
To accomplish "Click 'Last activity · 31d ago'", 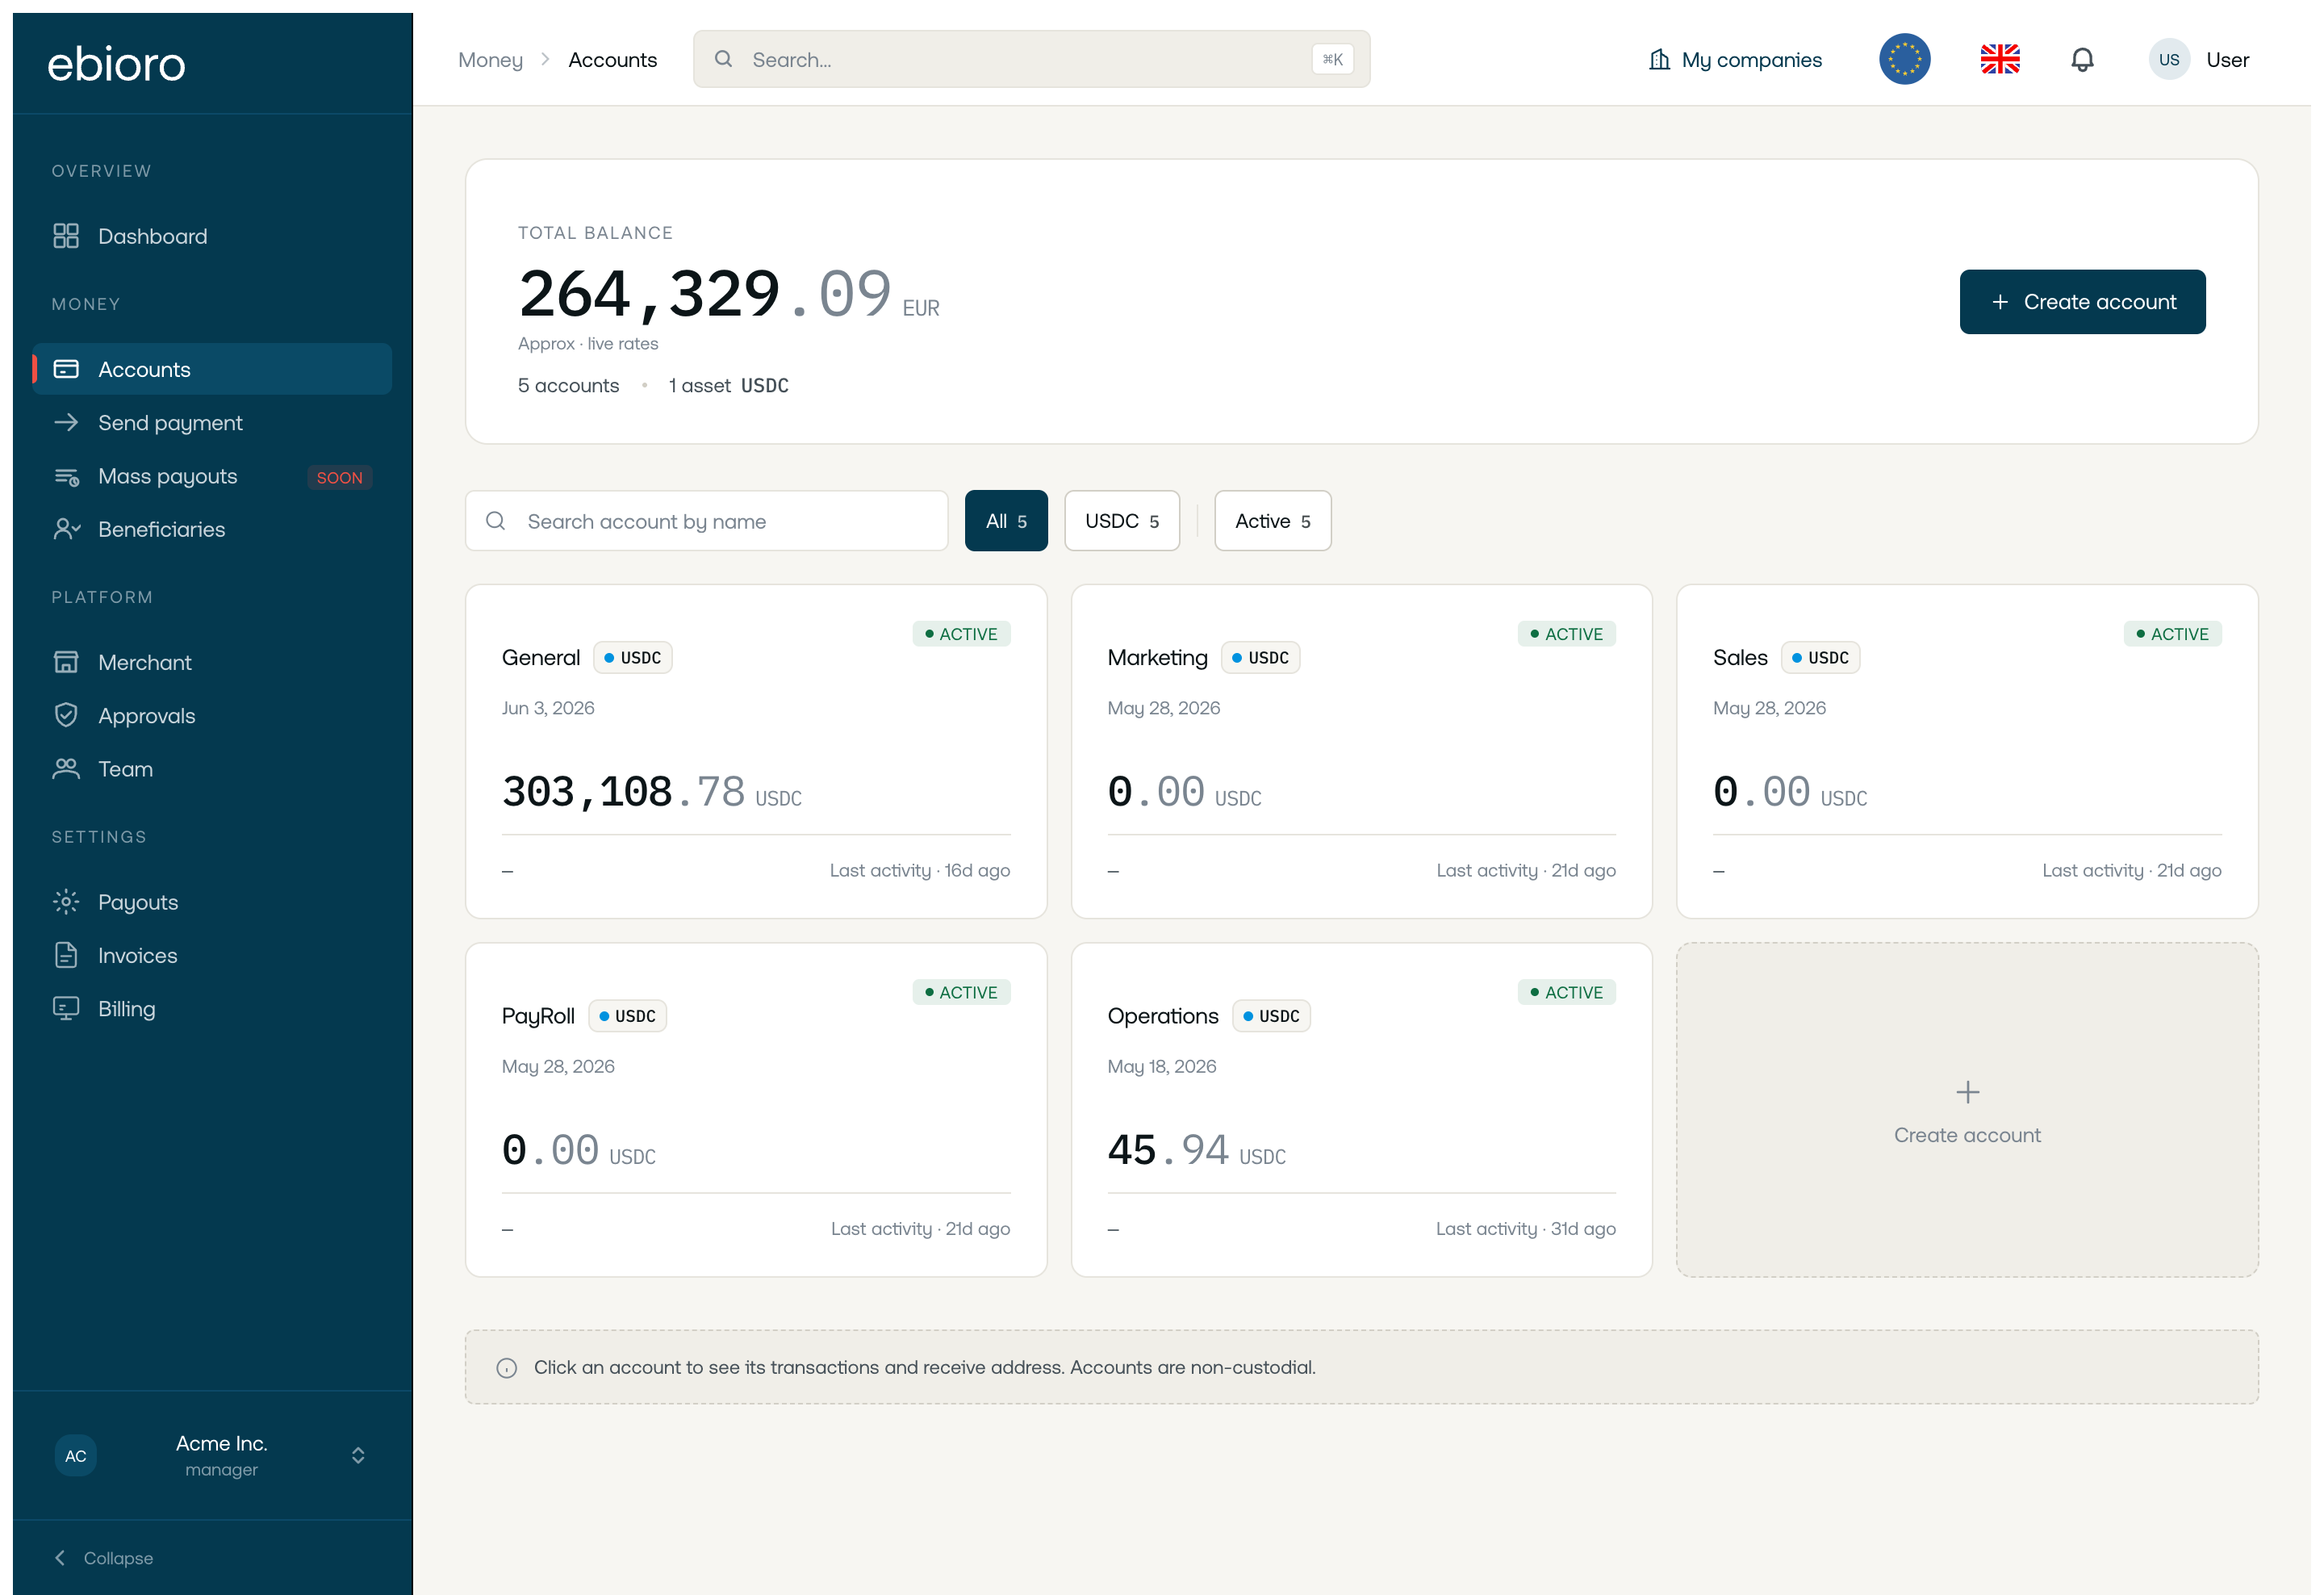I will tap(1525, 1229).
